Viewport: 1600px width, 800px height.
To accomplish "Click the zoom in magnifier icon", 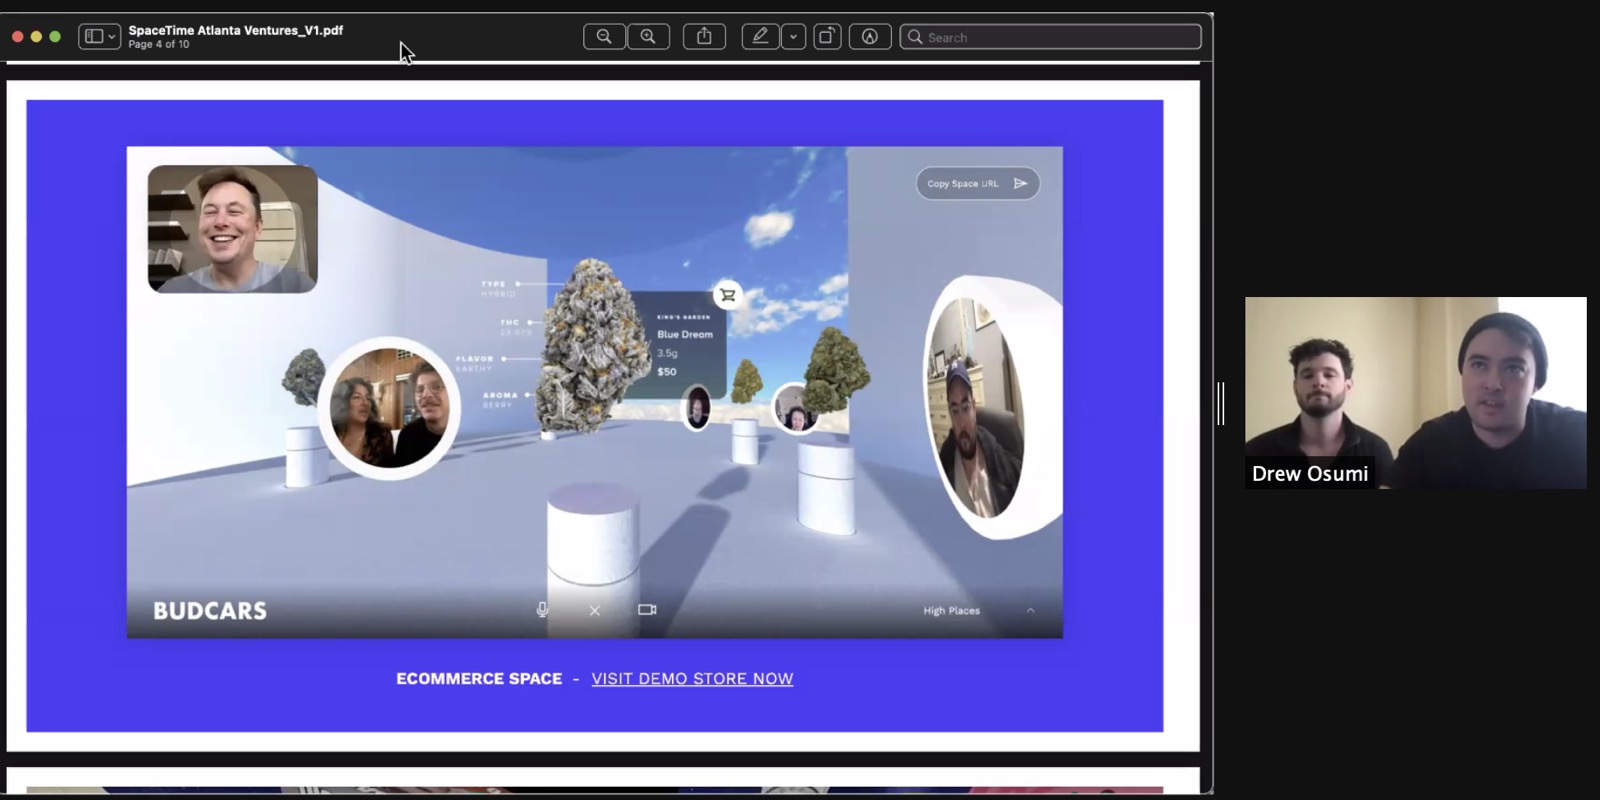I will pos(648,37).
